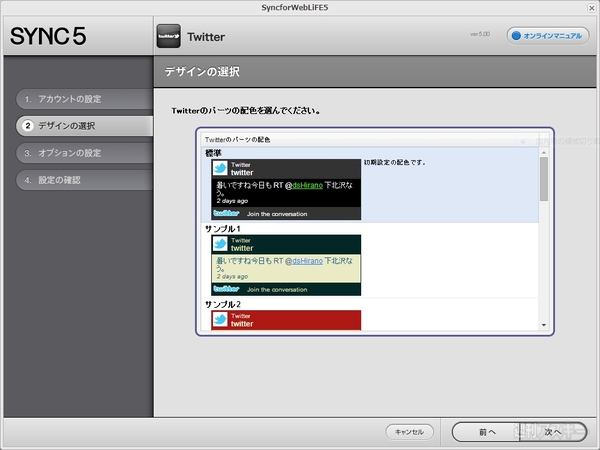Viewport: 600px width, 450px height.
Task: Click the SYNC5 logo
Action: (x=48, y=36)
